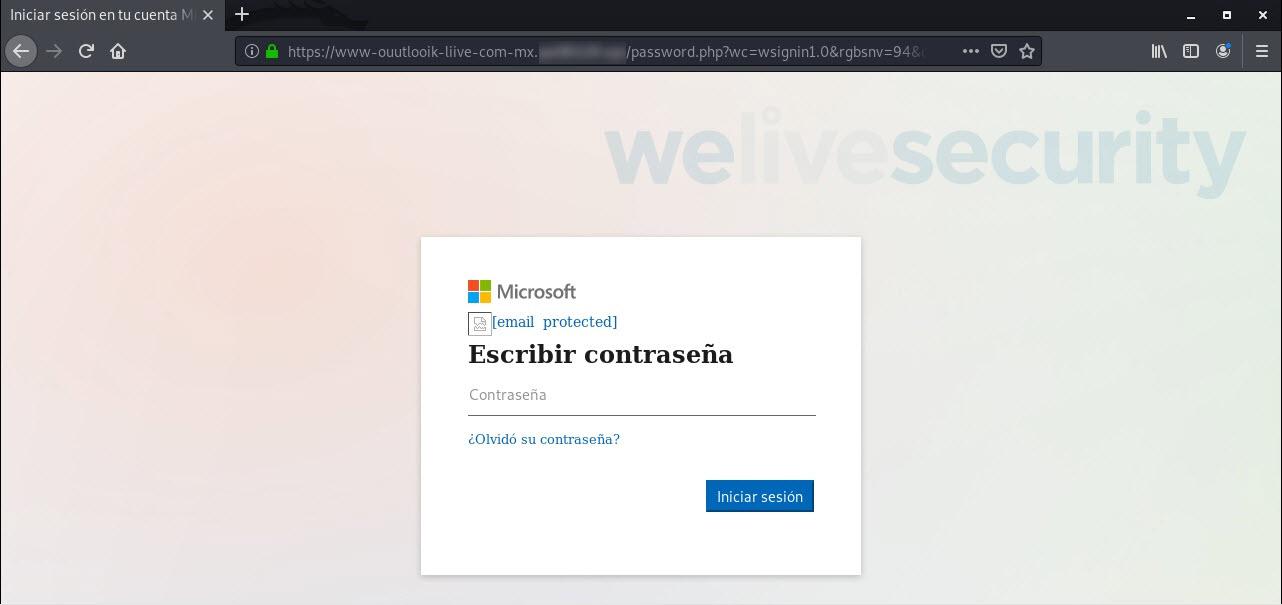Open the Firefox account profile icon
This screenshot has height=605, width=1282.
(1223, 51)
